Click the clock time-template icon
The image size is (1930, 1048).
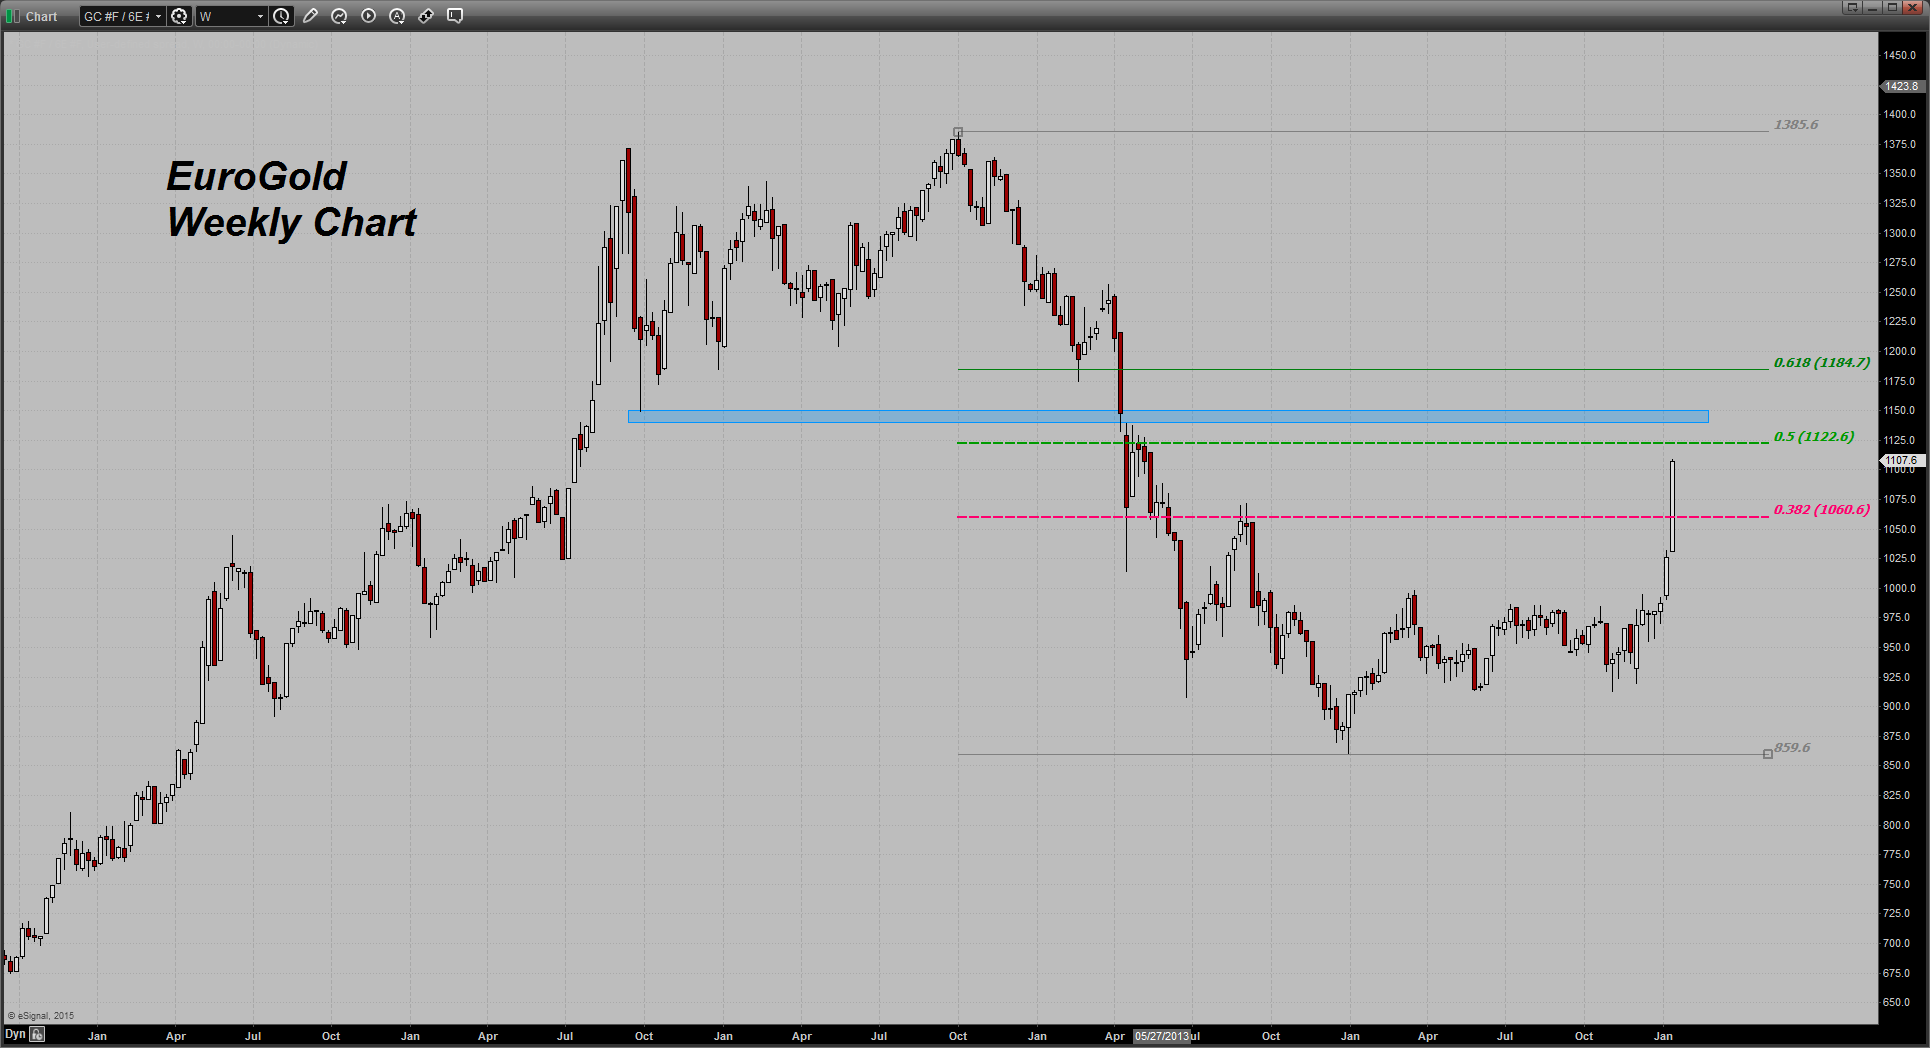click(281, 16)
